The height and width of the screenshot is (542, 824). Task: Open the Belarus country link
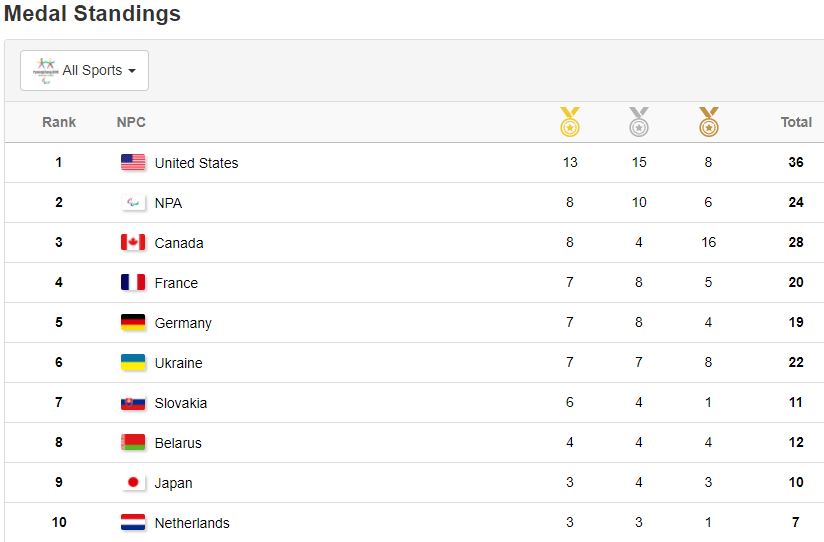click(x=178, y=443)
